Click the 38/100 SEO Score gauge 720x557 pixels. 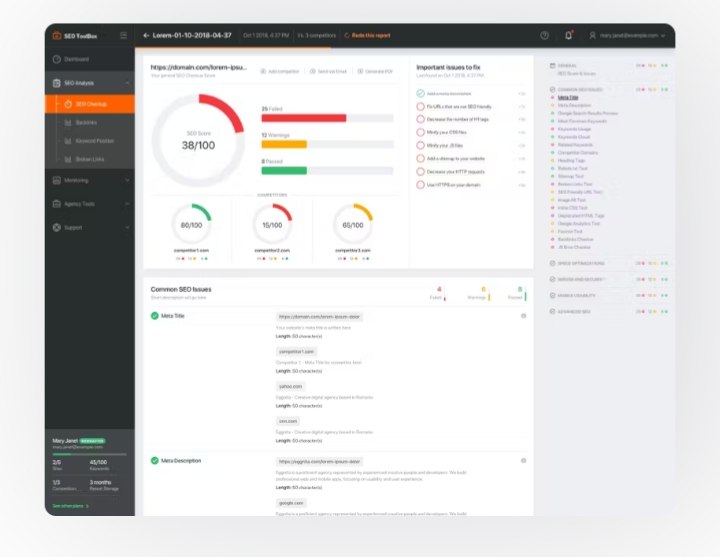tap(198, 140)
